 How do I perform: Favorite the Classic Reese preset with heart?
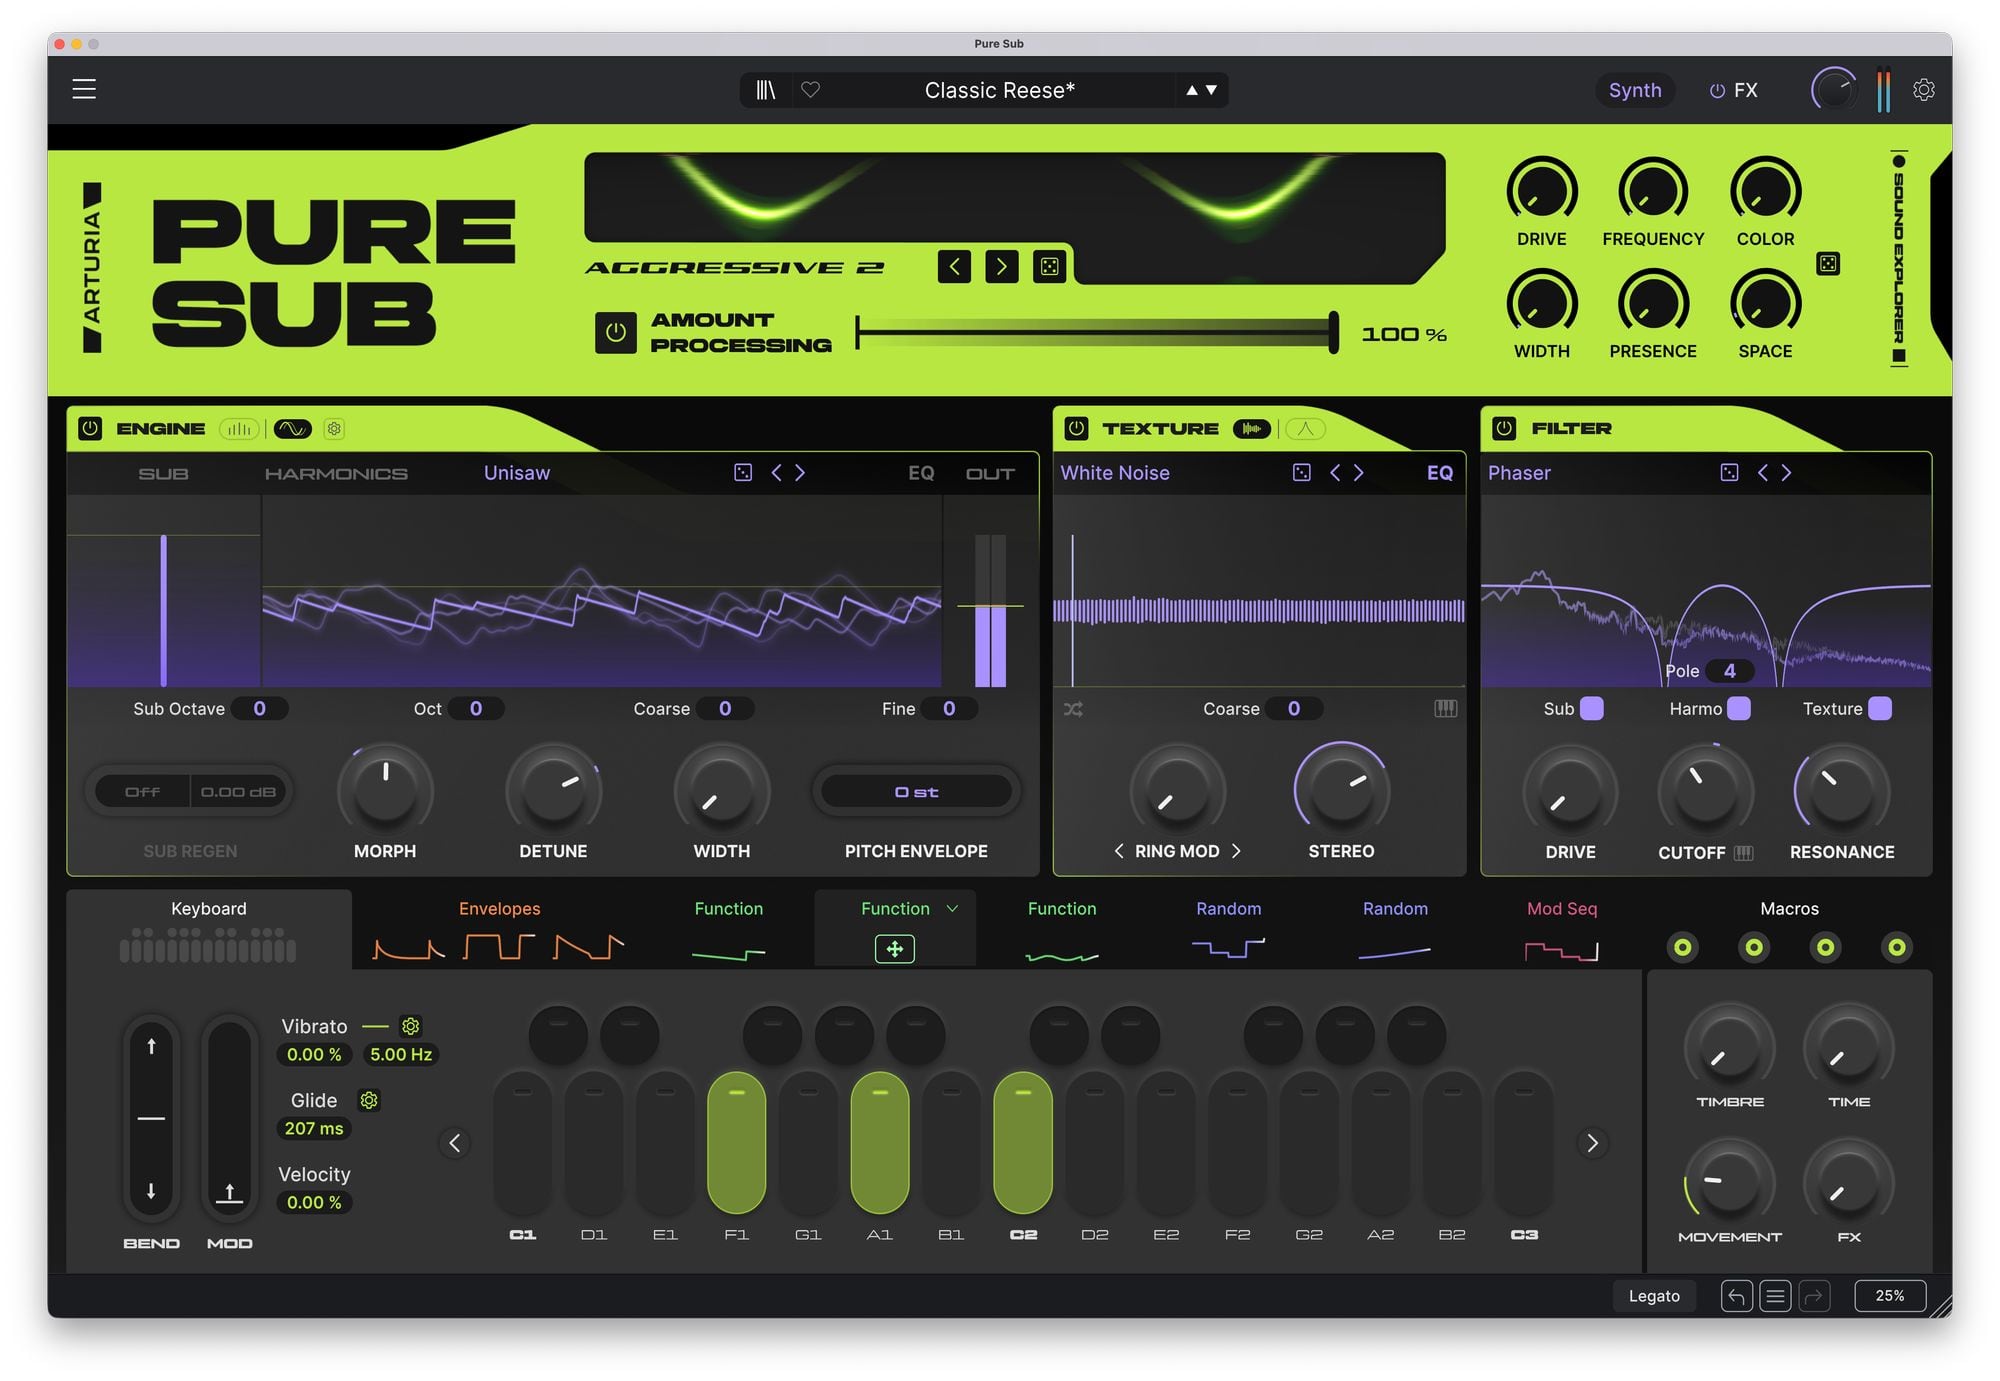(x=811, y=90)
